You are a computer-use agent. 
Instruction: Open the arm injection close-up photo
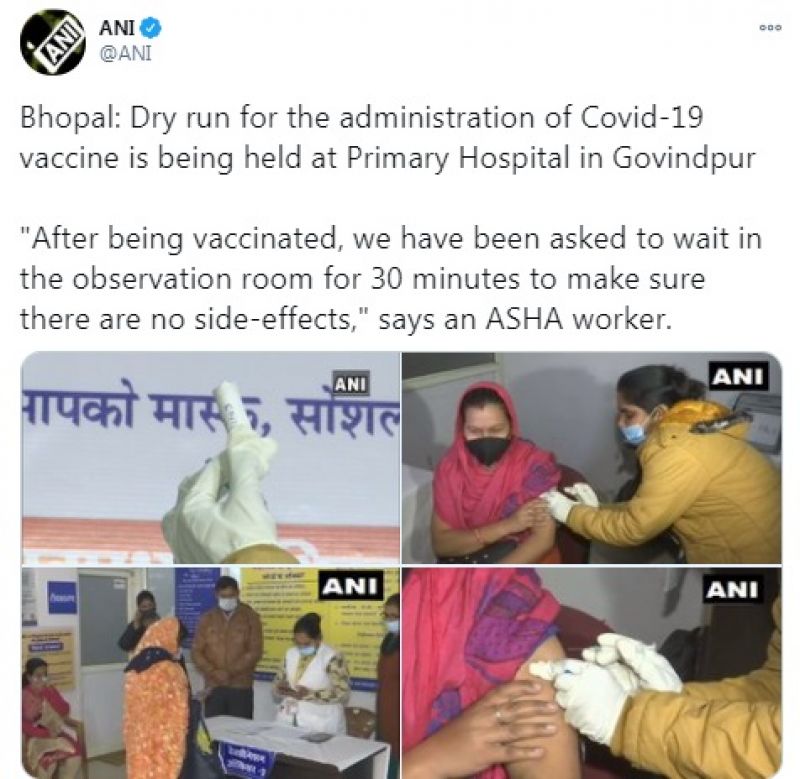click(x=592, y=672)
